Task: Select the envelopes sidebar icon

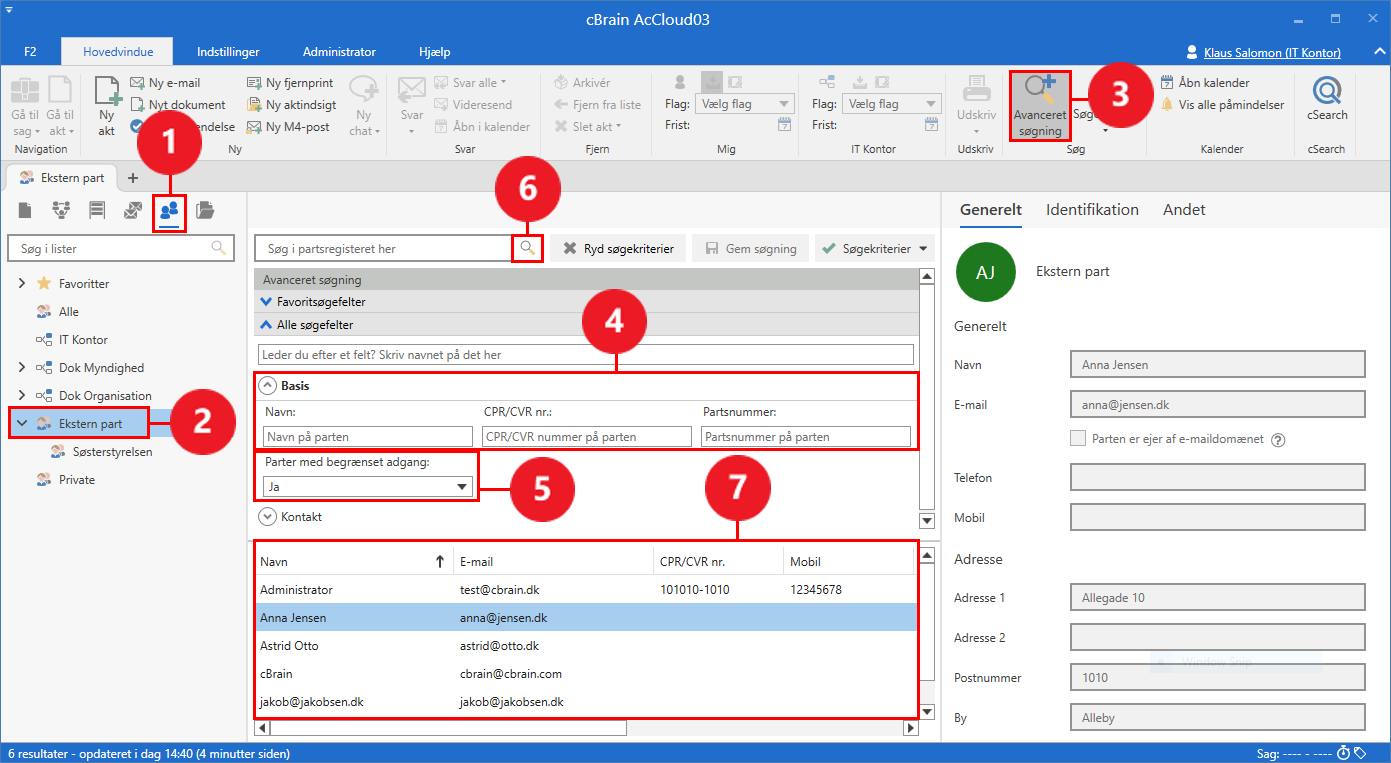Action: (133, 210)
